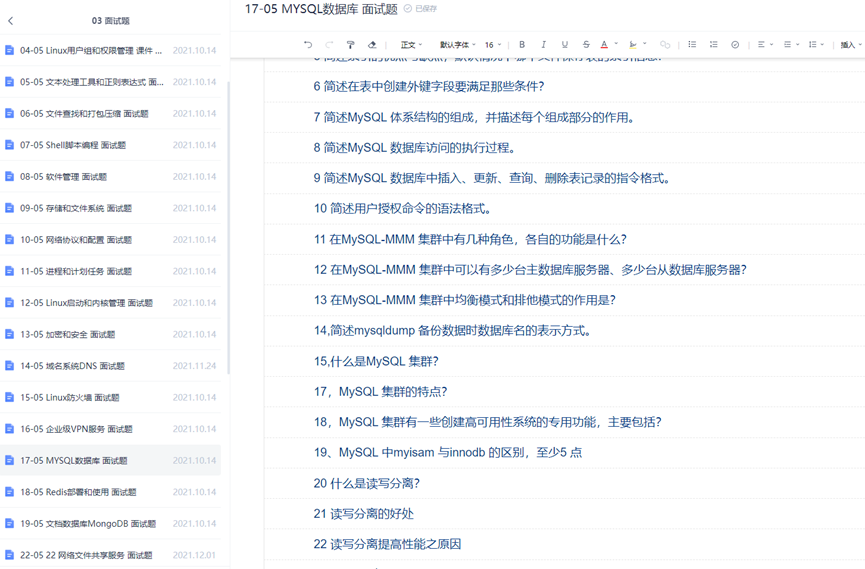Insert a numbered list
This screenshot has width=865, height=569.
713,45
